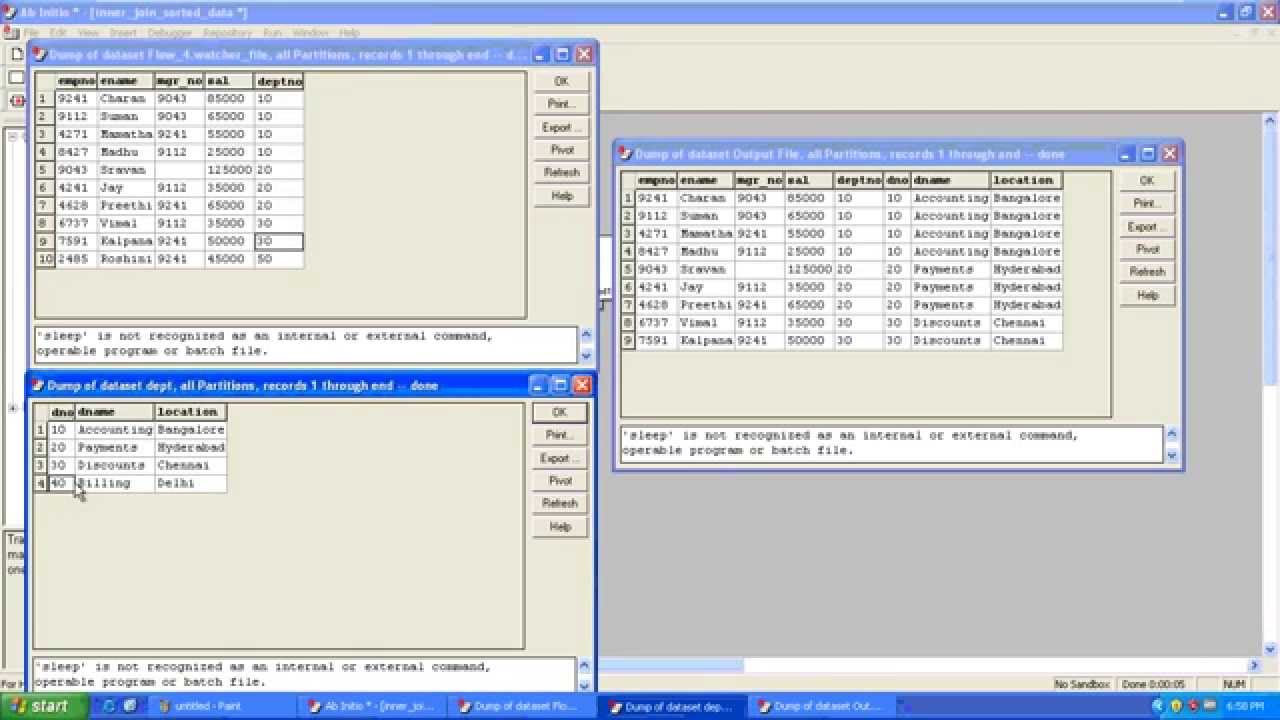
Task: Click Refresh in the dept dataset dump window
Action: click(559, 503)
